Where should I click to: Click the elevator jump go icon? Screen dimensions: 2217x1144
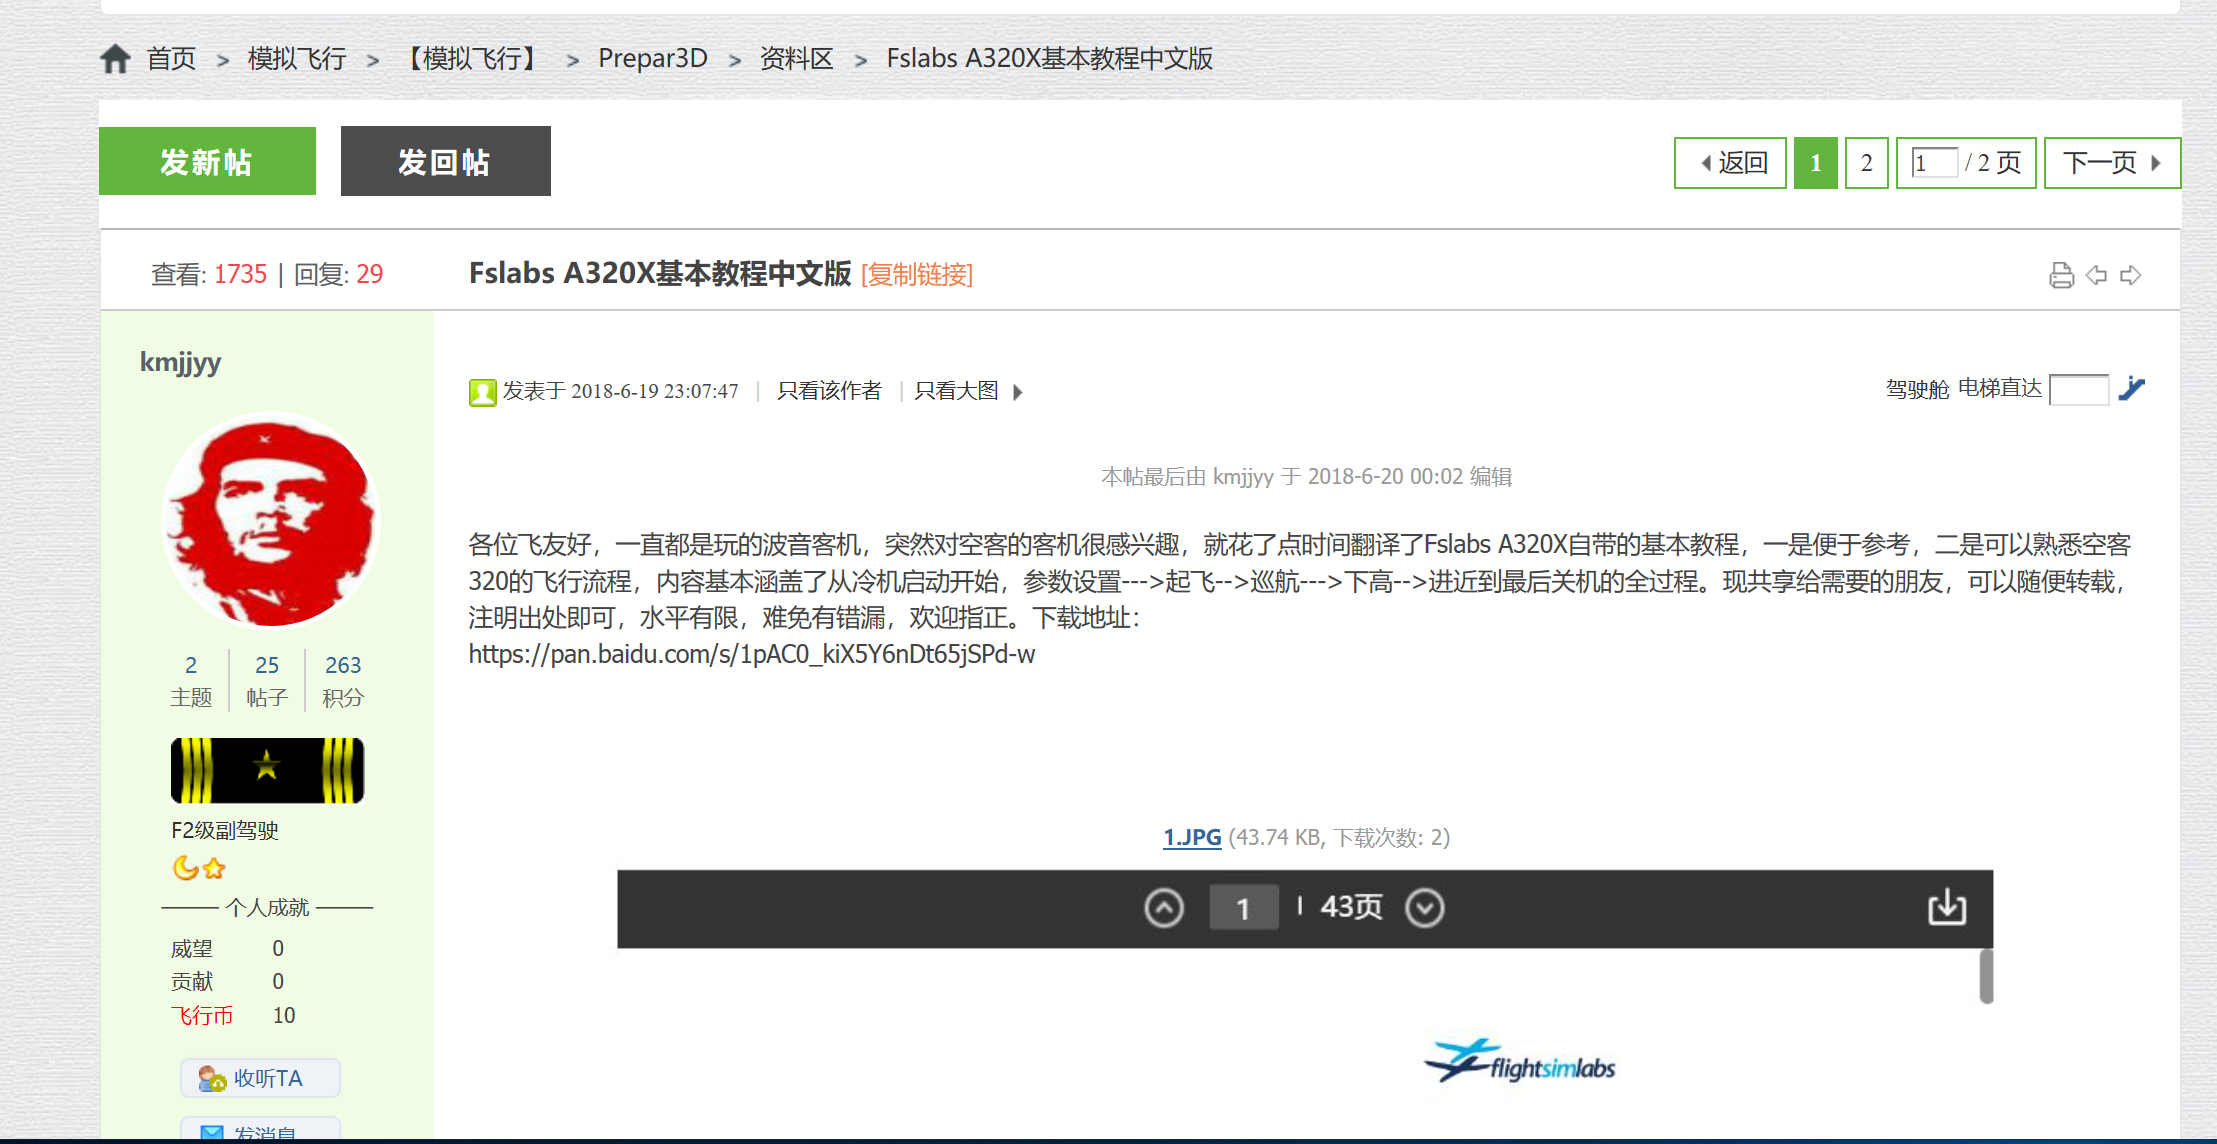pos(2131,388)
